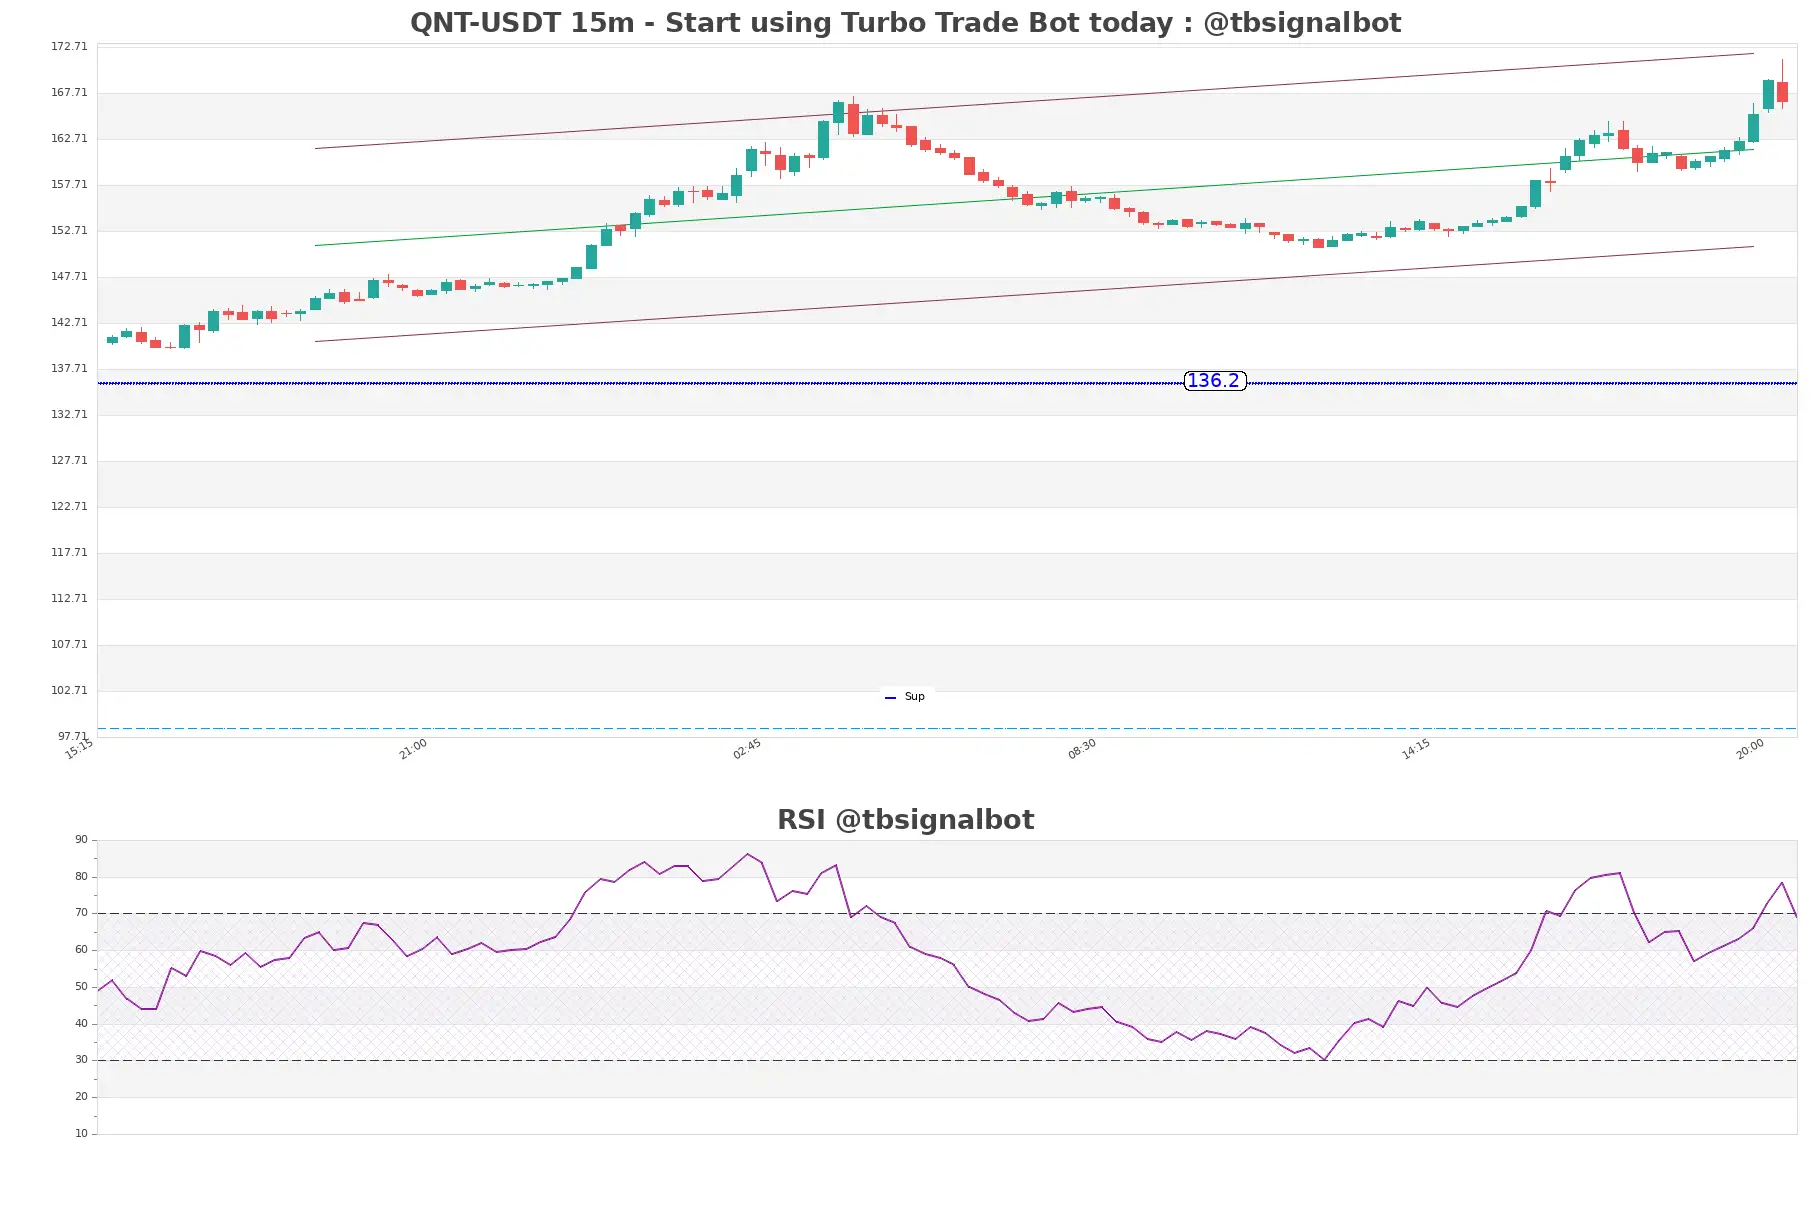Click the 162.71 price axis label
Screen dimensions: 1811x1208
click(x=69, y=138)
